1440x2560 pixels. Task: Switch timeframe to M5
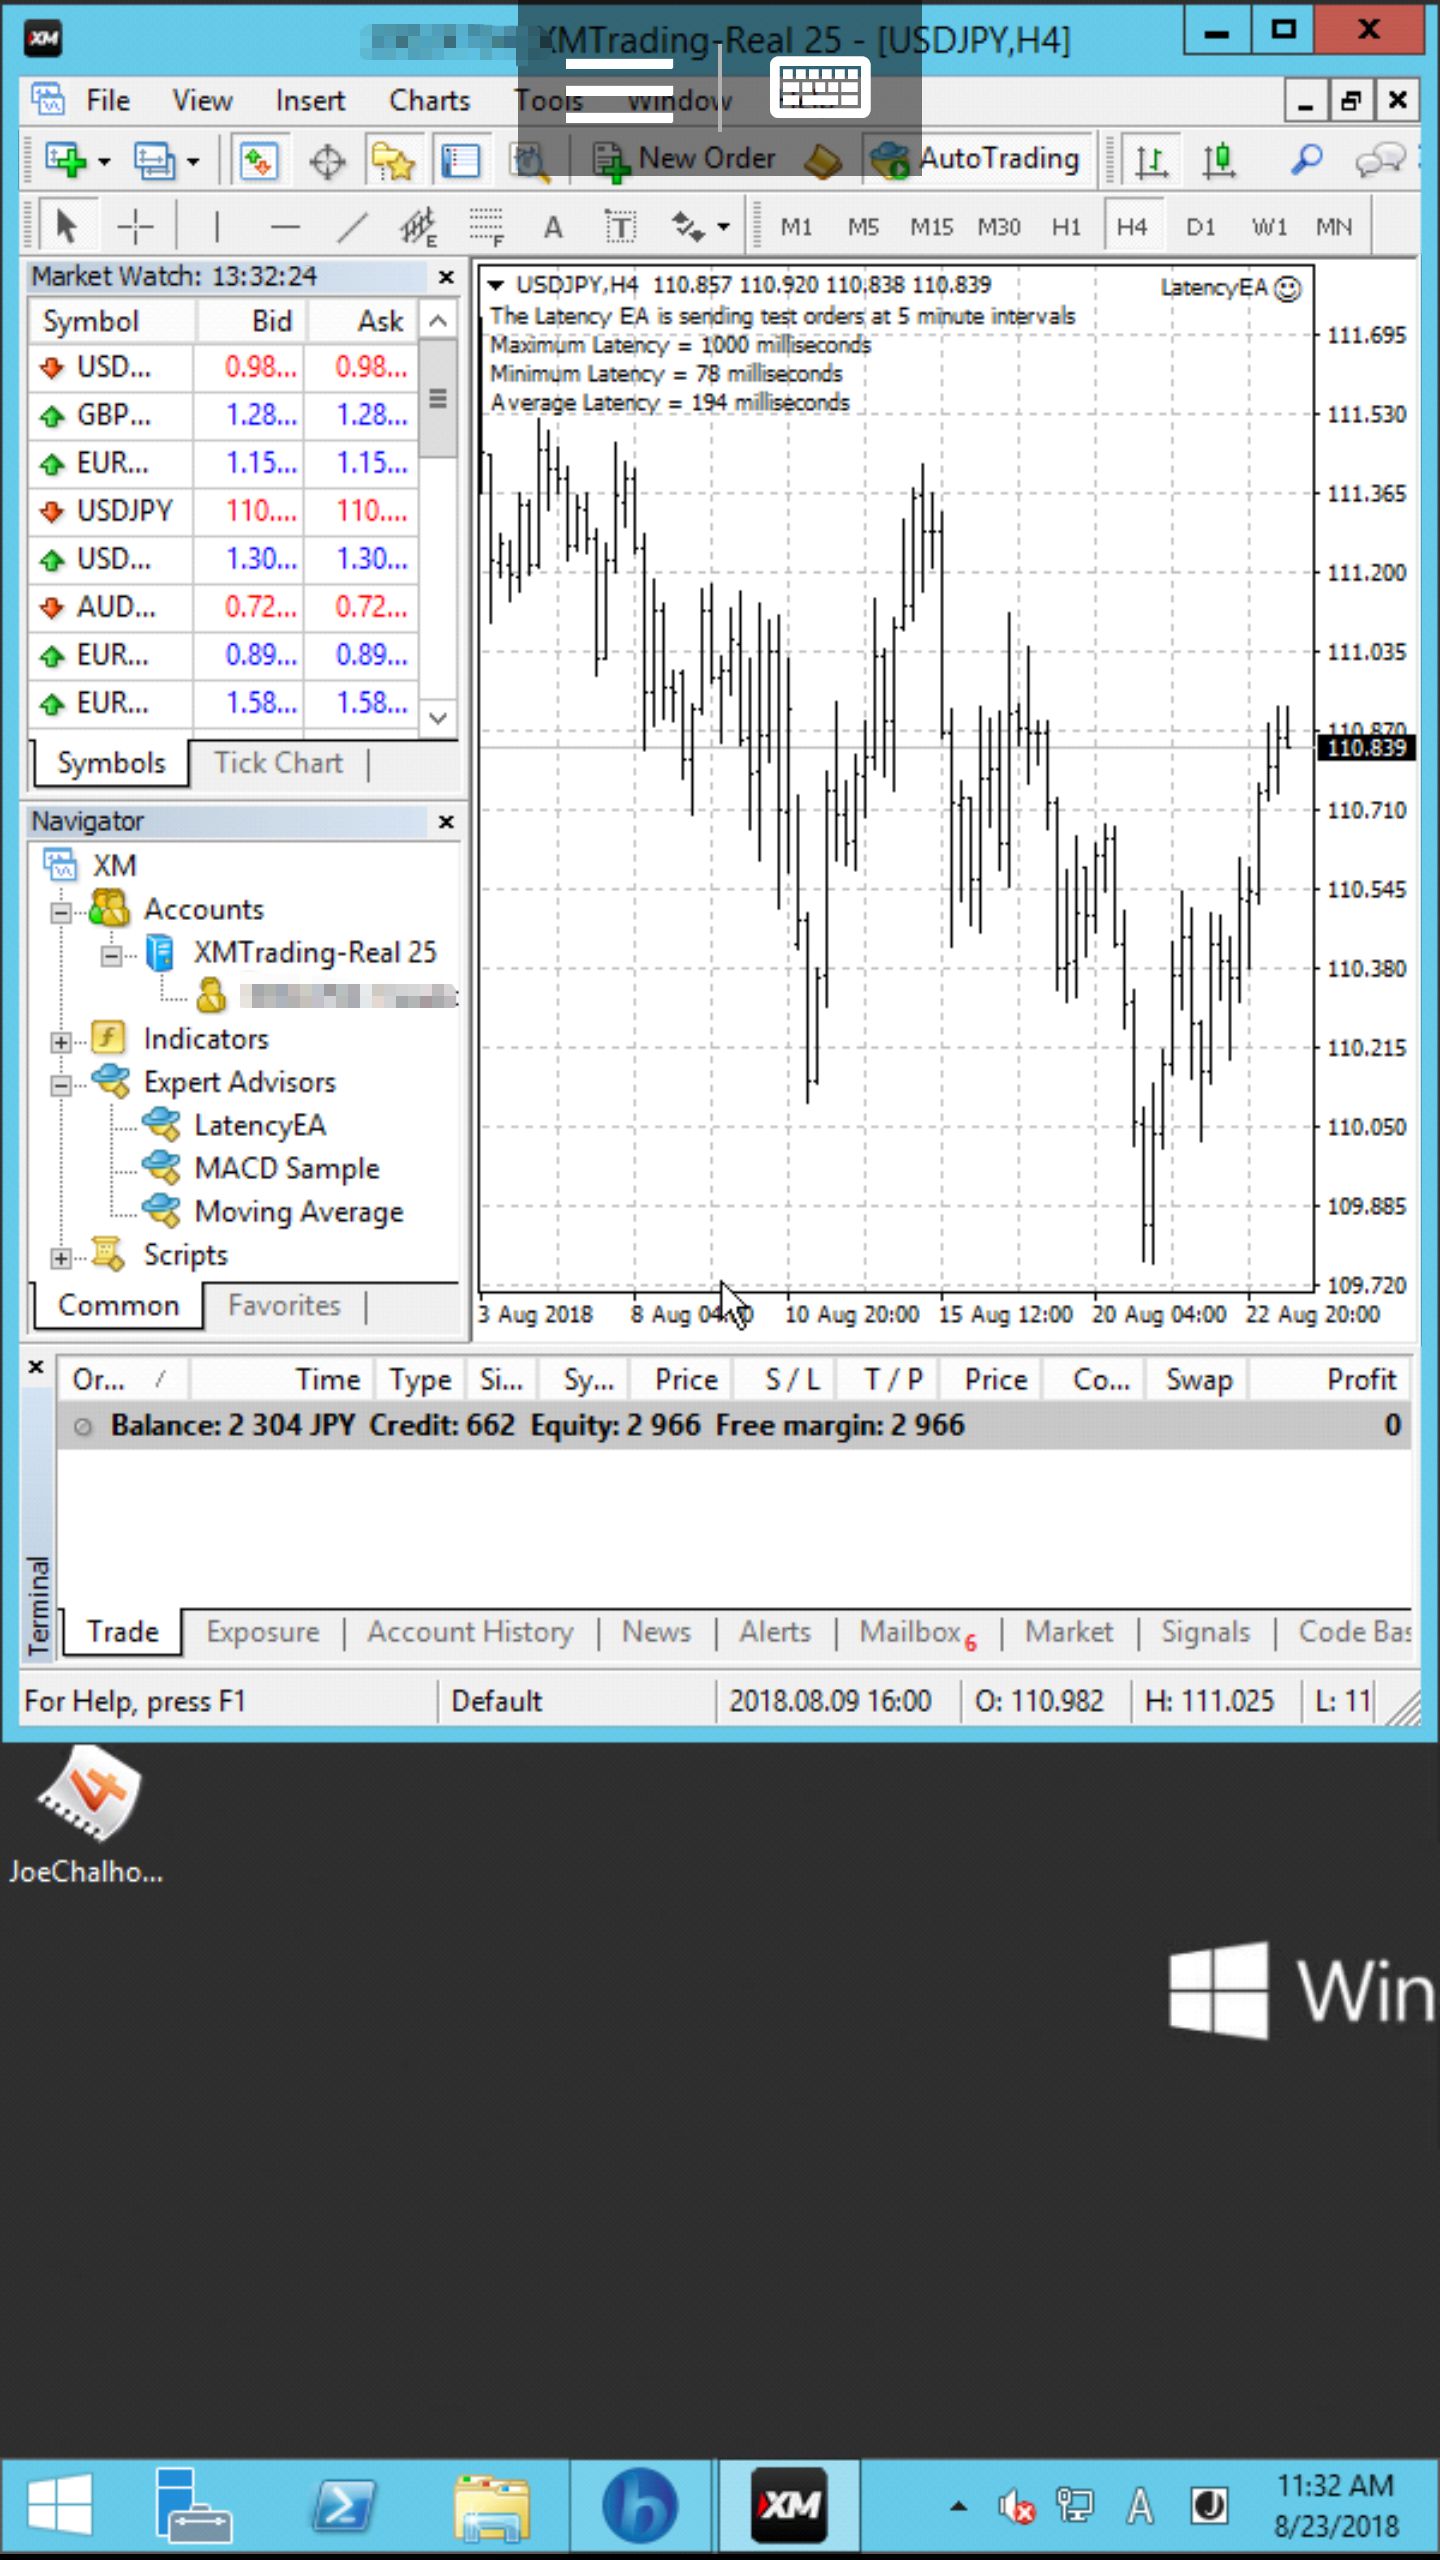[x=863, y=227]
